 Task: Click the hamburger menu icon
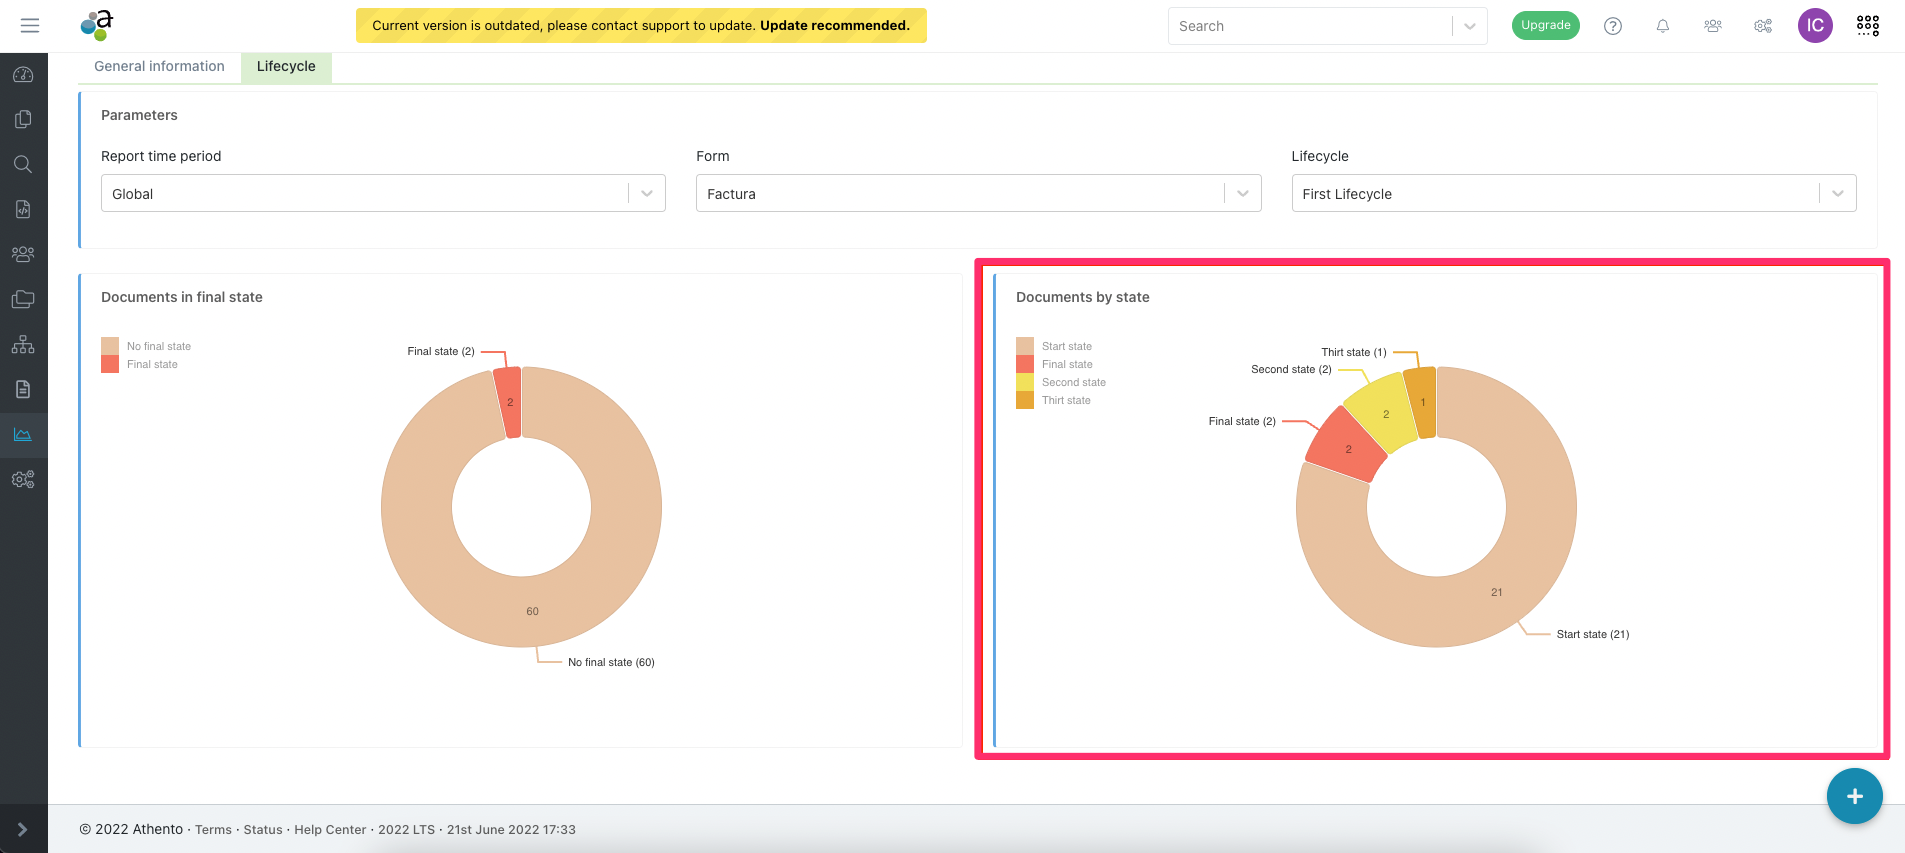point(30,26)
